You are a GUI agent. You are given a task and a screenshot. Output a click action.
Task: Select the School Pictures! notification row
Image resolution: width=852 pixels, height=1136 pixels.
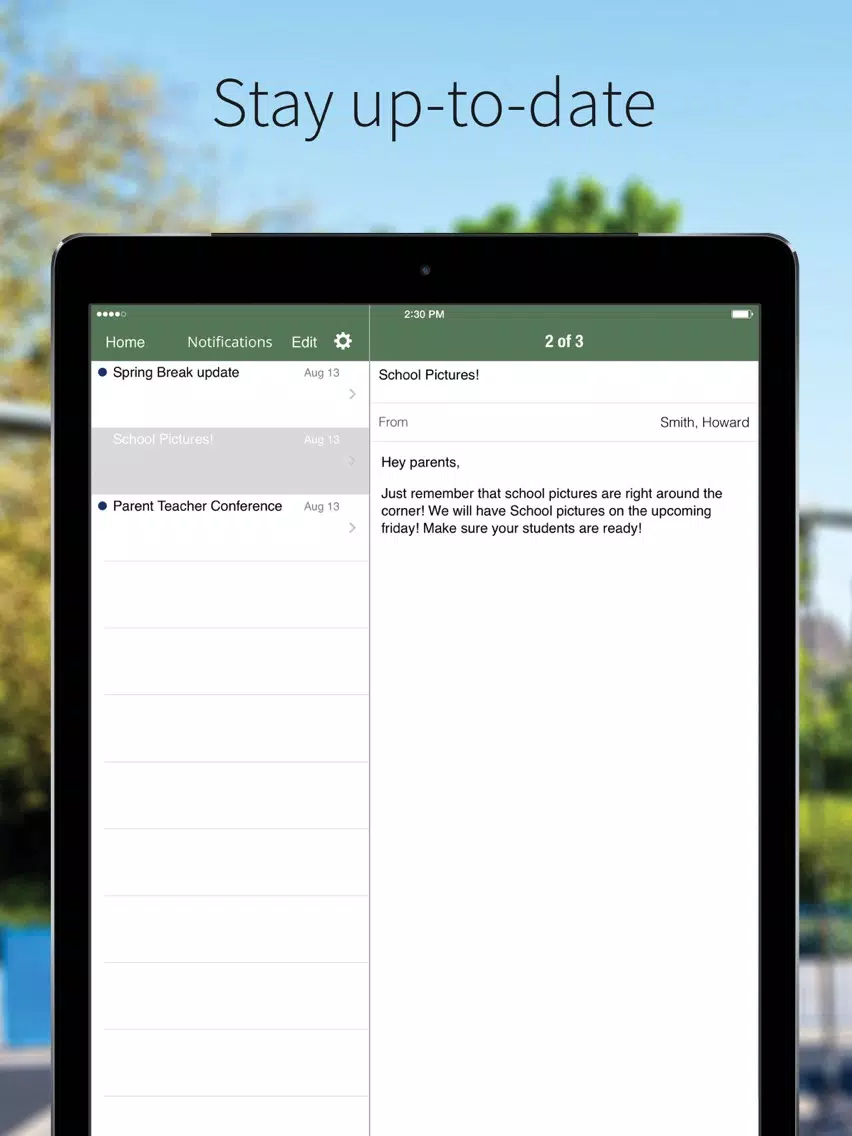[230, 461]
